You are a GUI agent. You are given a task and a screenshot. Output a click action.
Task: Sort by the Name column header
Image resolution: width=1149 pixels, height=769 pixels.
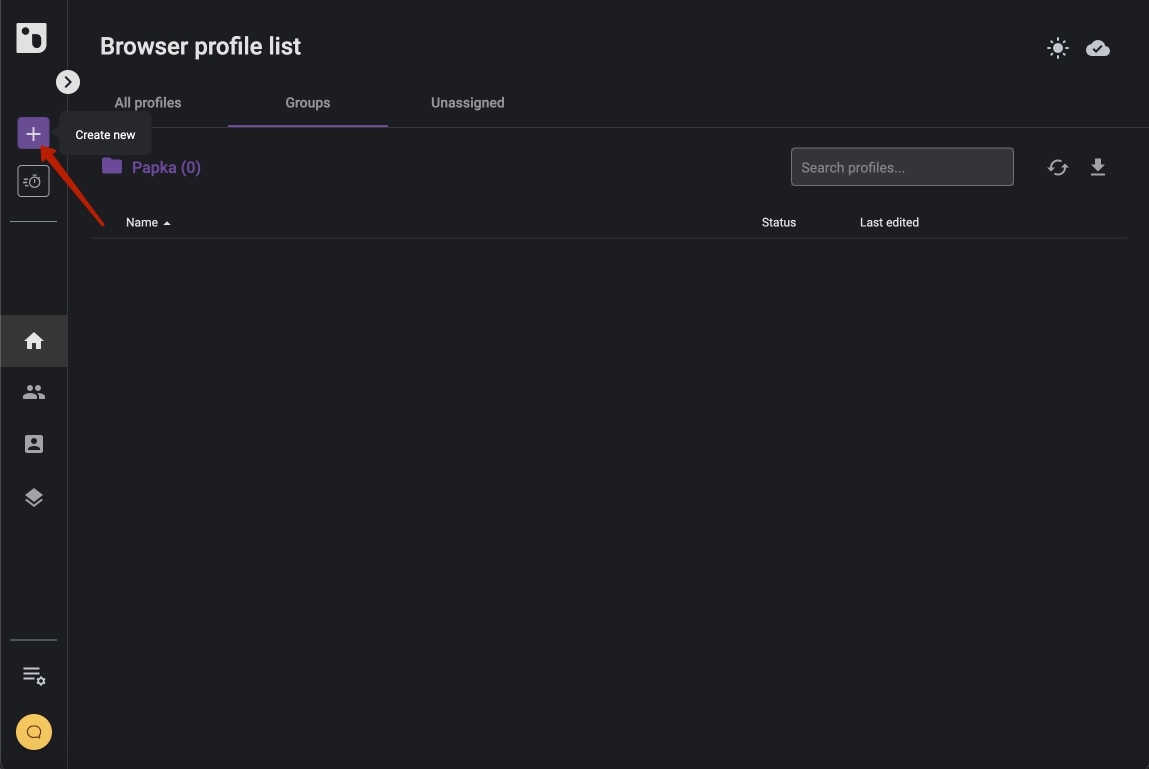click(142, 222)
